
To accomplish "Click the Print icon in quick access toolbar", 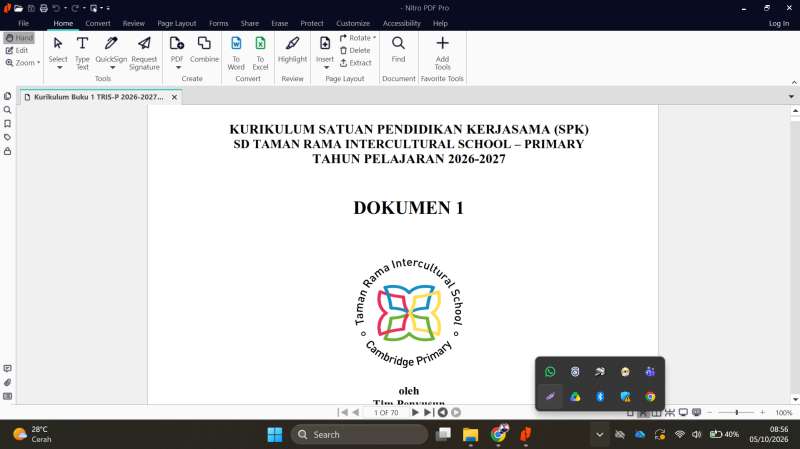I will [x=43, y=8].
